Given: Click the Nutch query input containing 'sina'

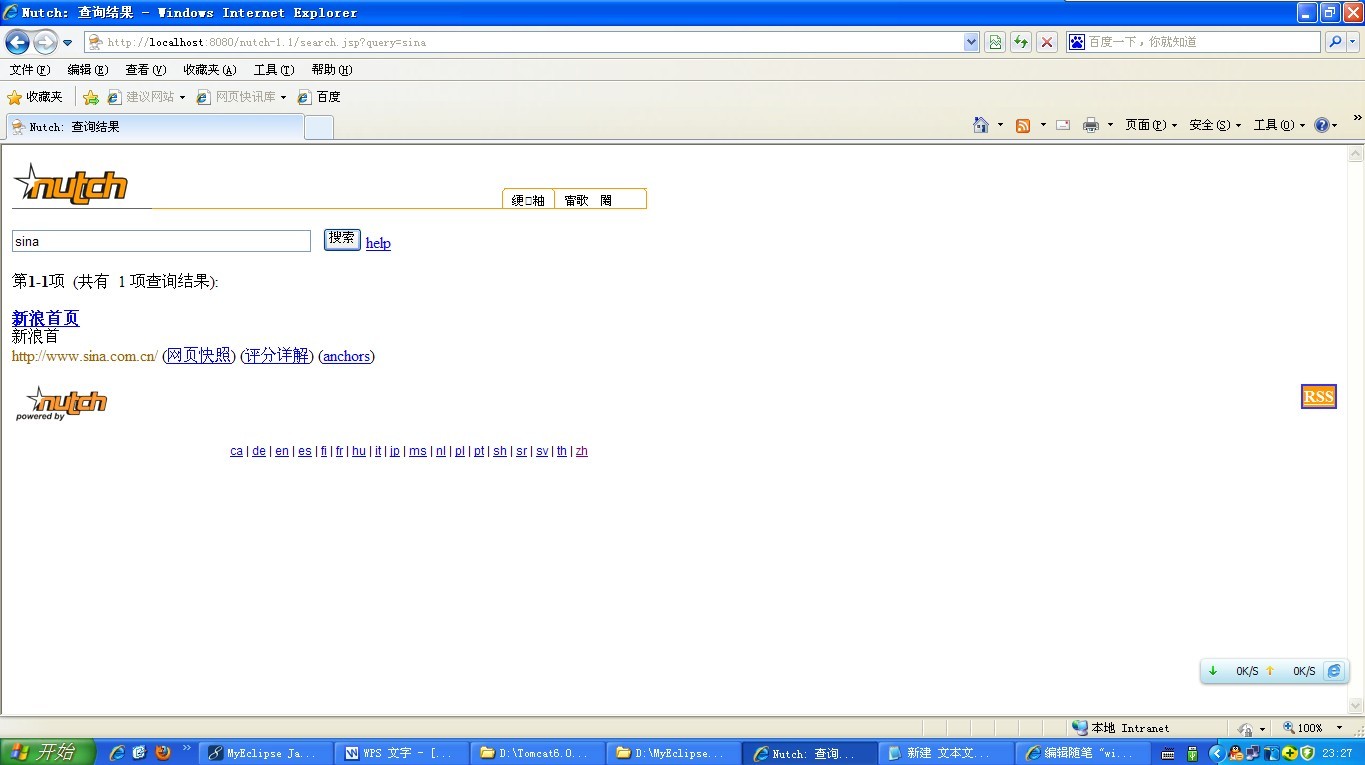Looking at the screenshot, I should pos(161,241).
